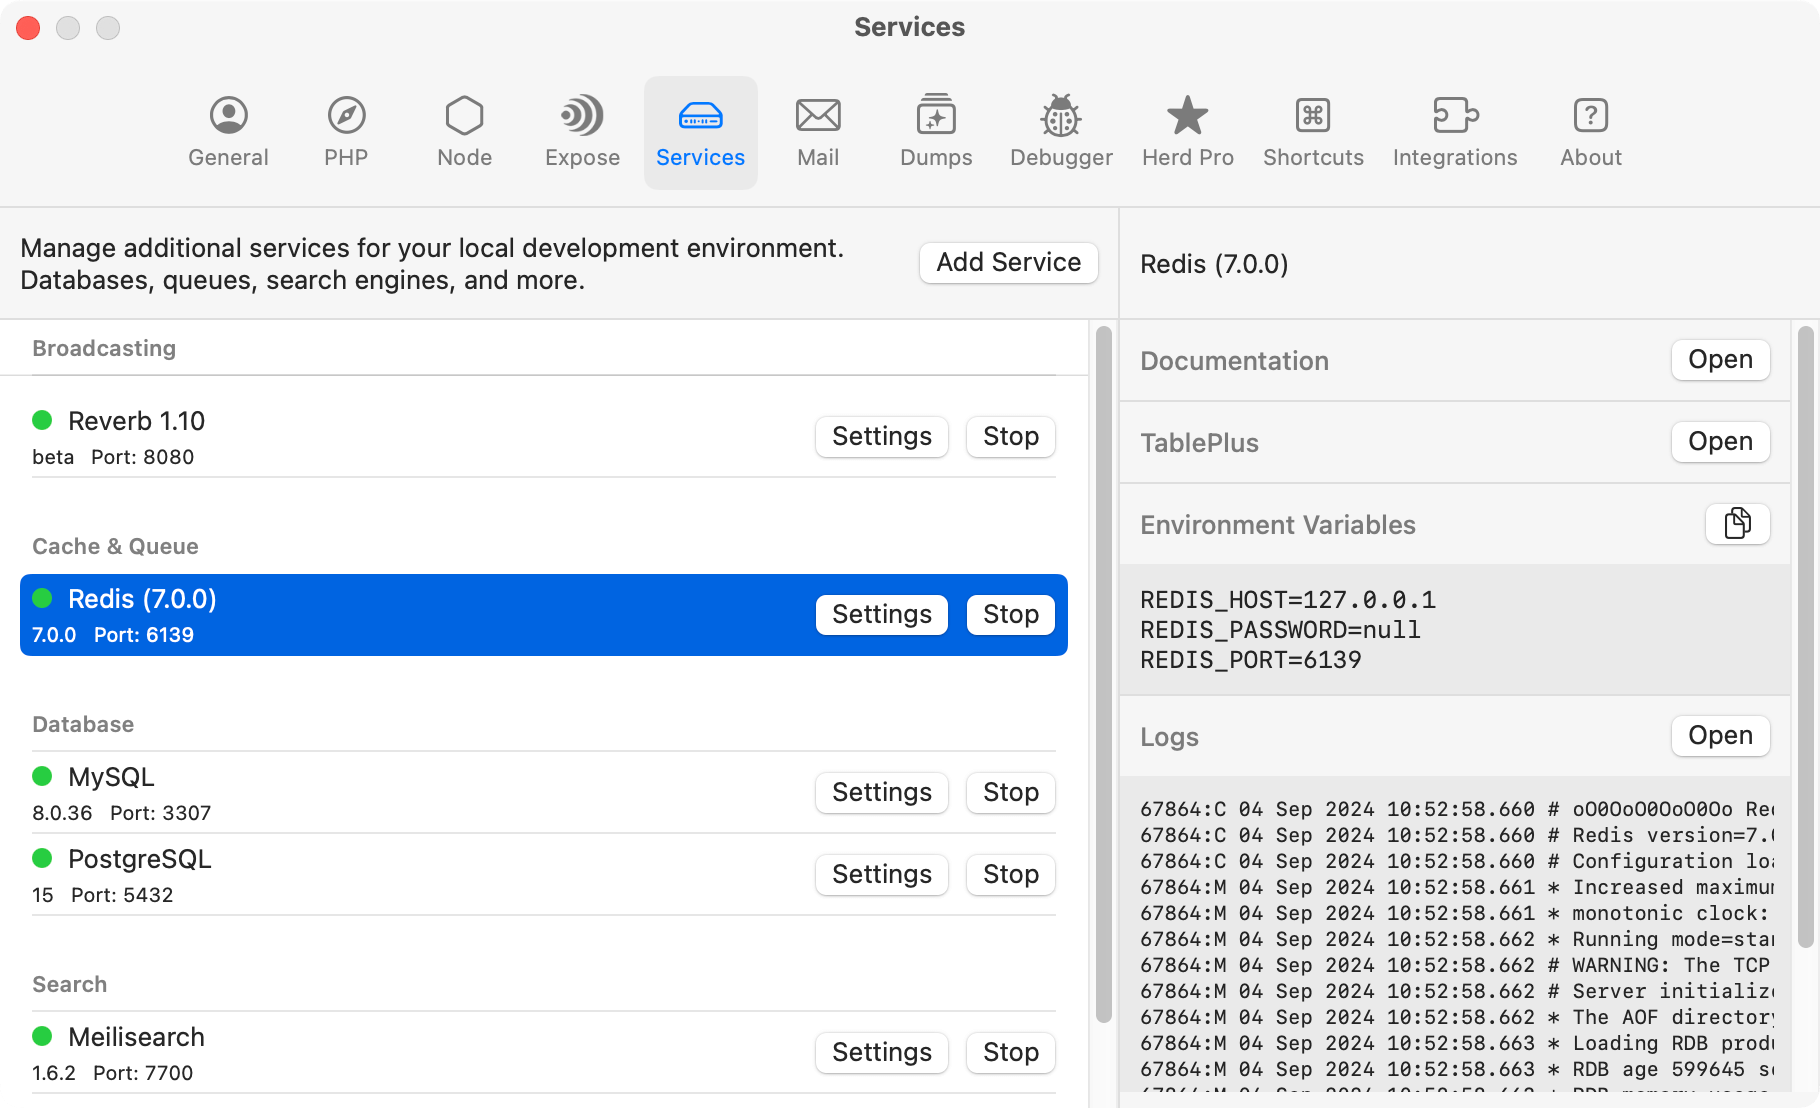The width and height of the screenshot is (1820, 1108).
Task: Open the Mail panel
Action: pyautogui.click(x=818, y=130)
